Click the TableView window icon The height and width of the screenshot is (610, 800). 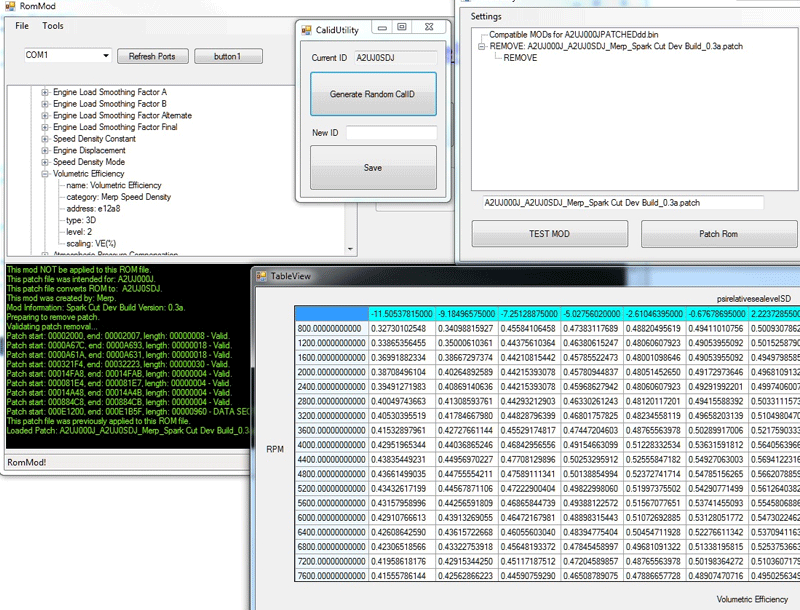click(x=262, y=276)
